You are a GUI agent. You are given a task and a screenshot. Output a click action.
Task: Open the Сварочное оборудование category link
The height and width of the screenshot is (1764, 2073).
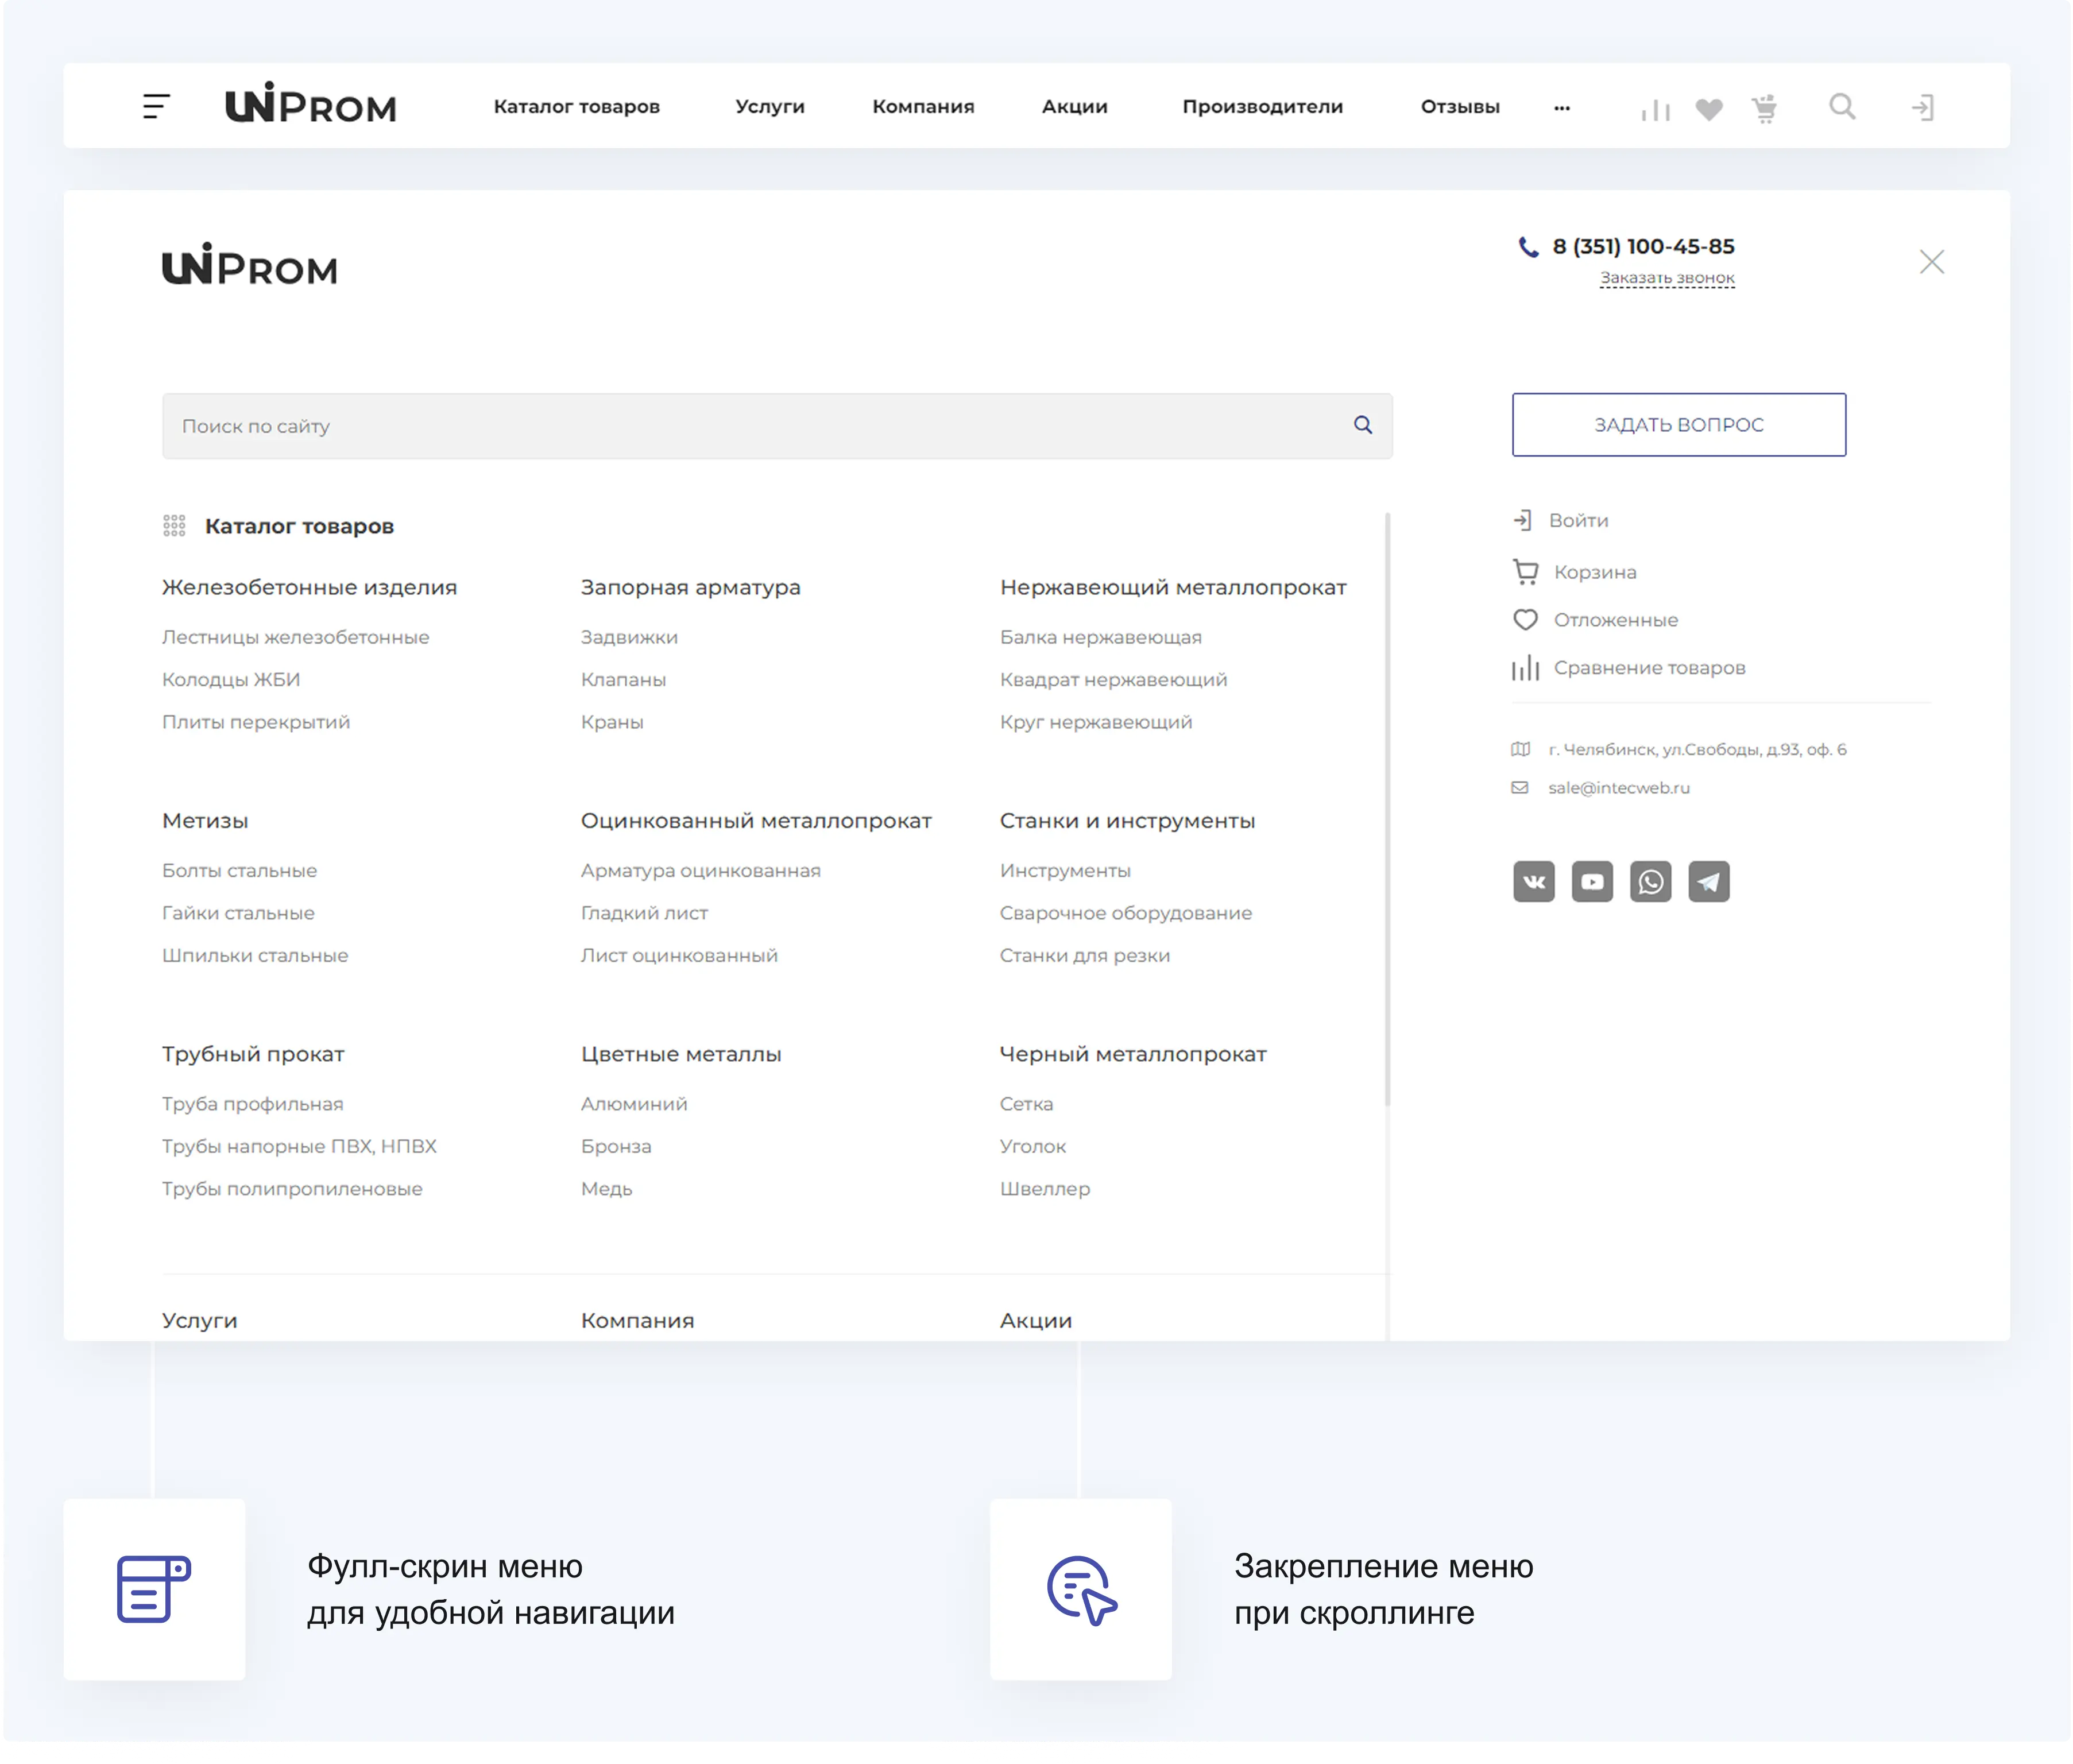point(1125,913)
